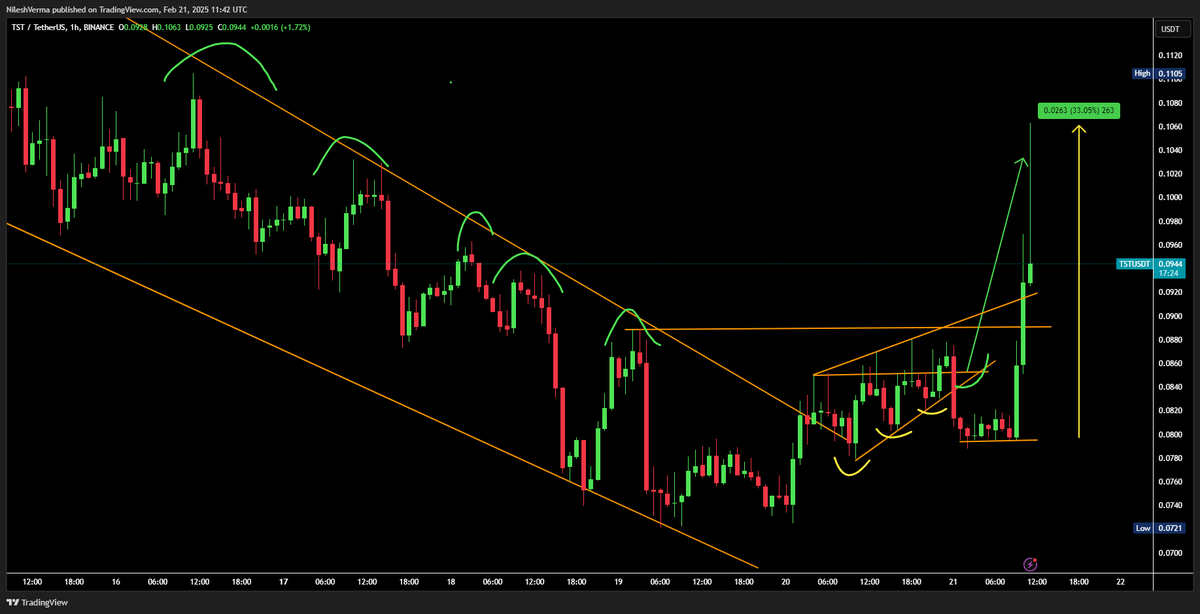This screenshot has height=614, width=1200.
Task: Click 0.0960 on the price axis
Action: (x=1169, y=245)
